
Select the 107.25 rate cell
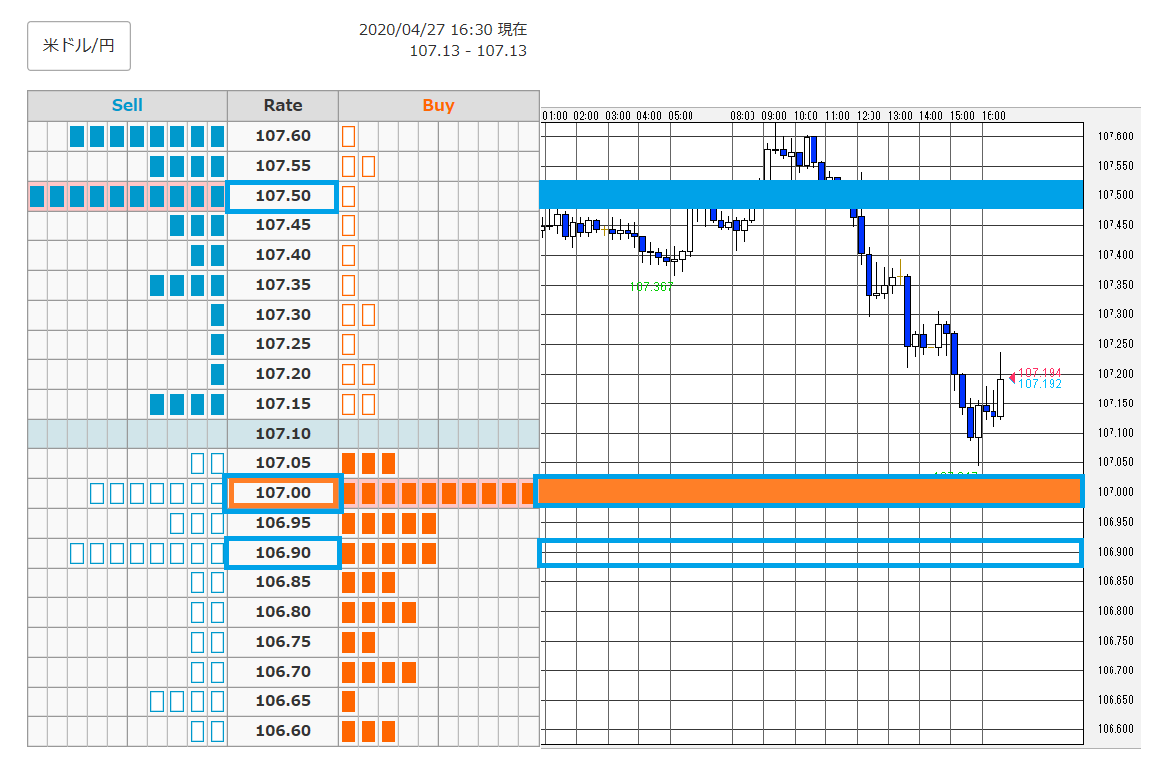[x=283, y=345]
